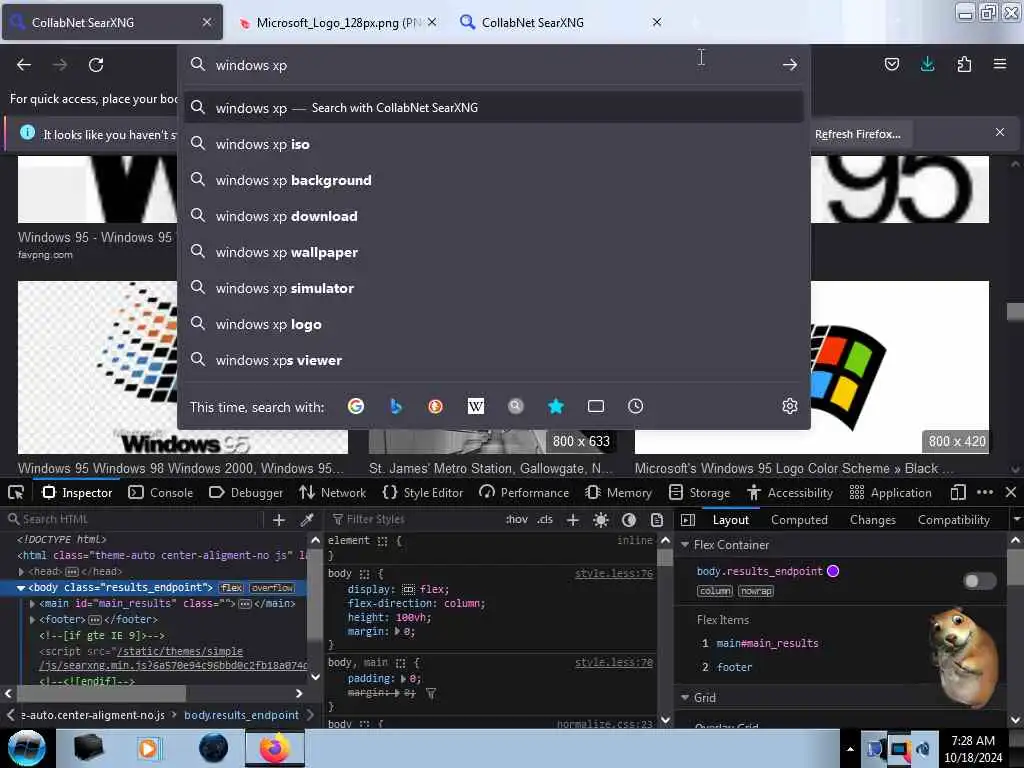This screenshot has height=768, width=1024.
Task: Open the sidebar tabs overflow dropdown
Action: click(1016, 520)
